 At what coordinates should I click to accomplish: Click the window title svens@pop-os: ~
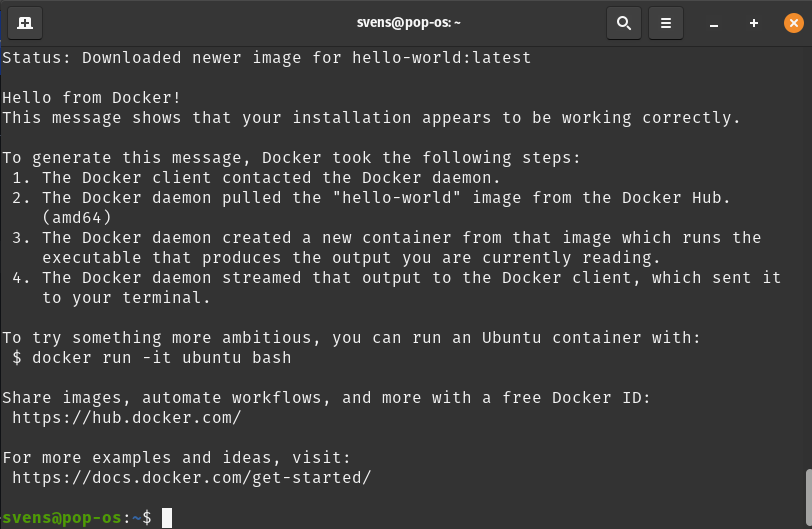409,23
